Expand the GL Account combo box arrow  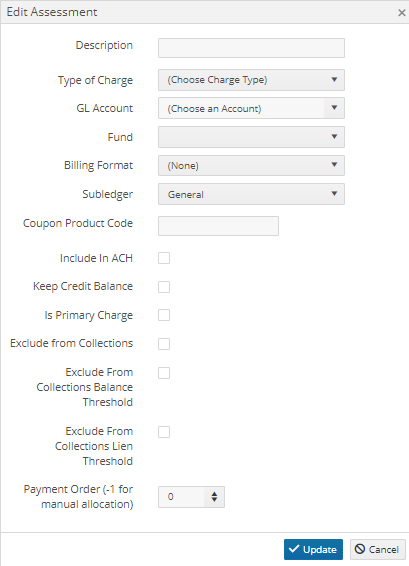pyautogui.click(x=334, y=108)
